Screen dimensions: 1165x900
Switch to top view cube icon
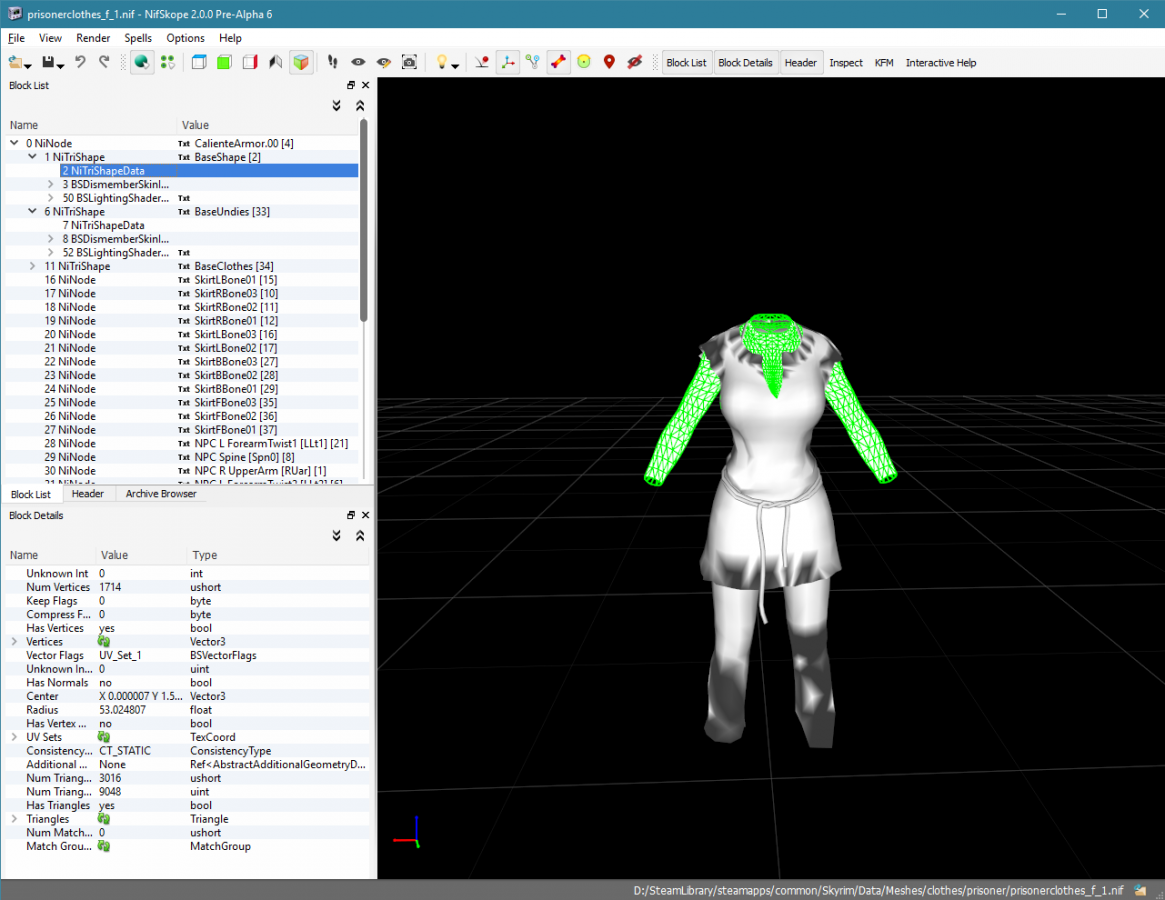coord(199,62)
